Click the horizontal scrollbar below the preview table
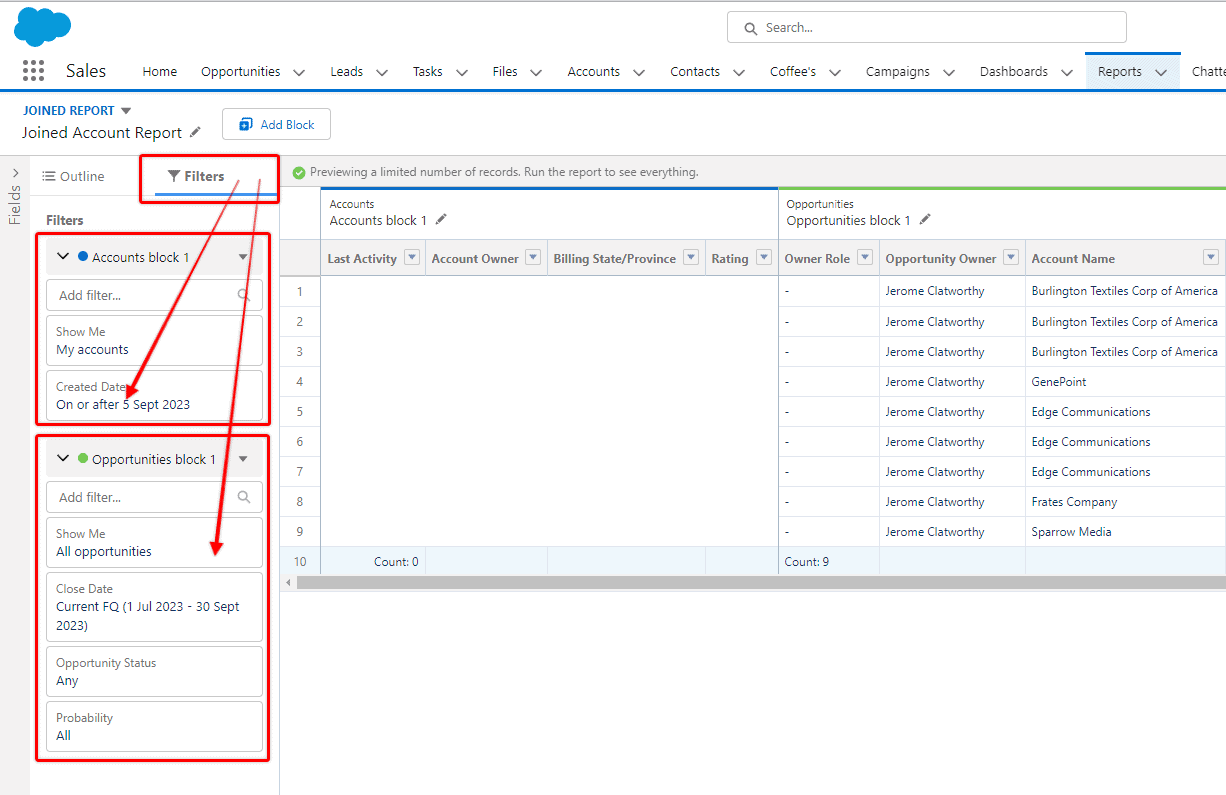The width and height of the screenshot is (1226, 795). coord(700,582)
